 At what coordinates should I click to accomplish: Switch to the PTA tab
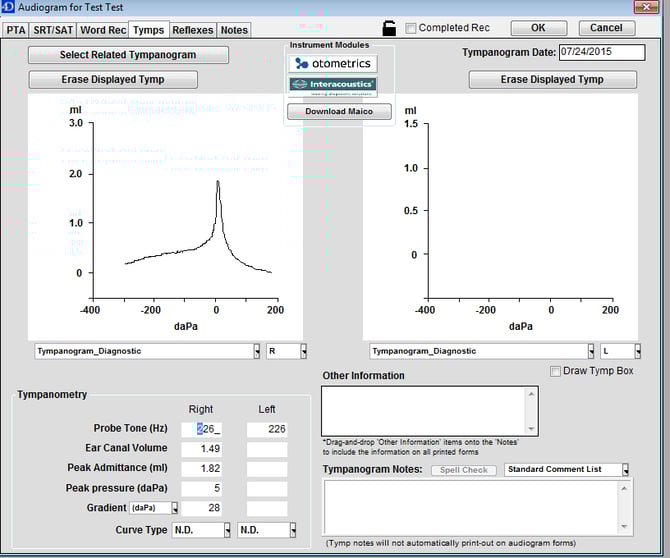point(16,30)
